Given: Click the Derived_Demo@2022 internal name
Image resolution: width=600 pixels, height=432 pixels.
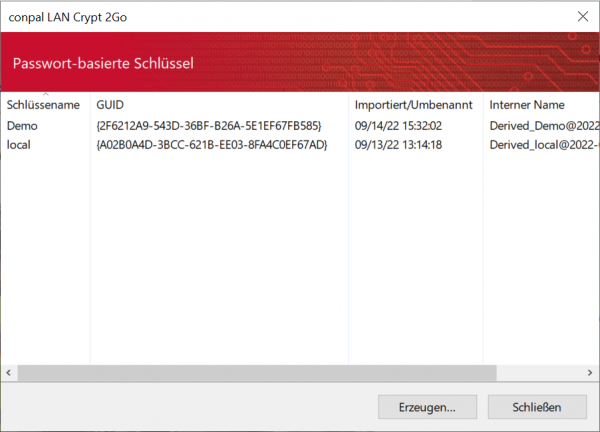Looking at the screenshot, I should (544, 126).
